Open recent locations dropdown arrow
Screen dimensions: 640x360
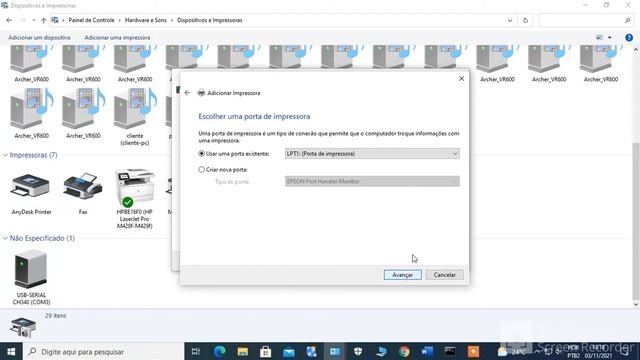pyautogui.click(x=34, y=20)
